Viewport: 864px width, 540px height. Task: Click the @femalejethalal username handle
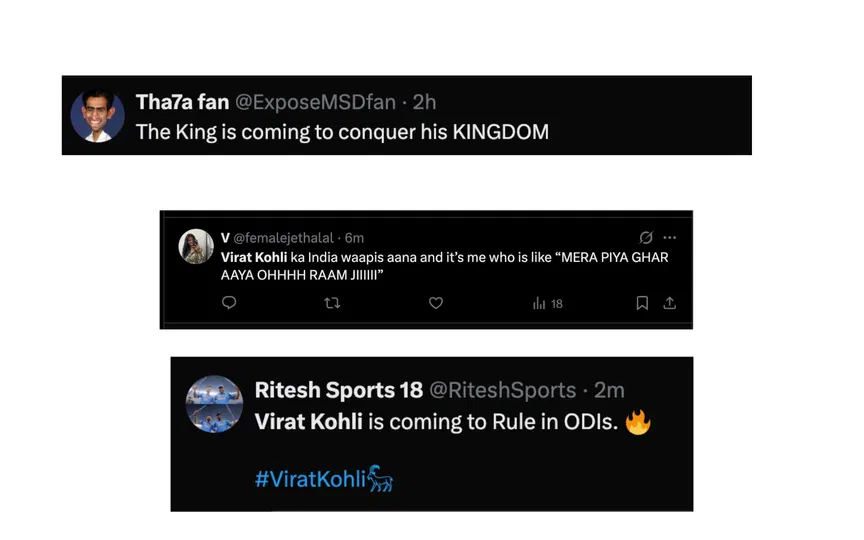(283, 238)
